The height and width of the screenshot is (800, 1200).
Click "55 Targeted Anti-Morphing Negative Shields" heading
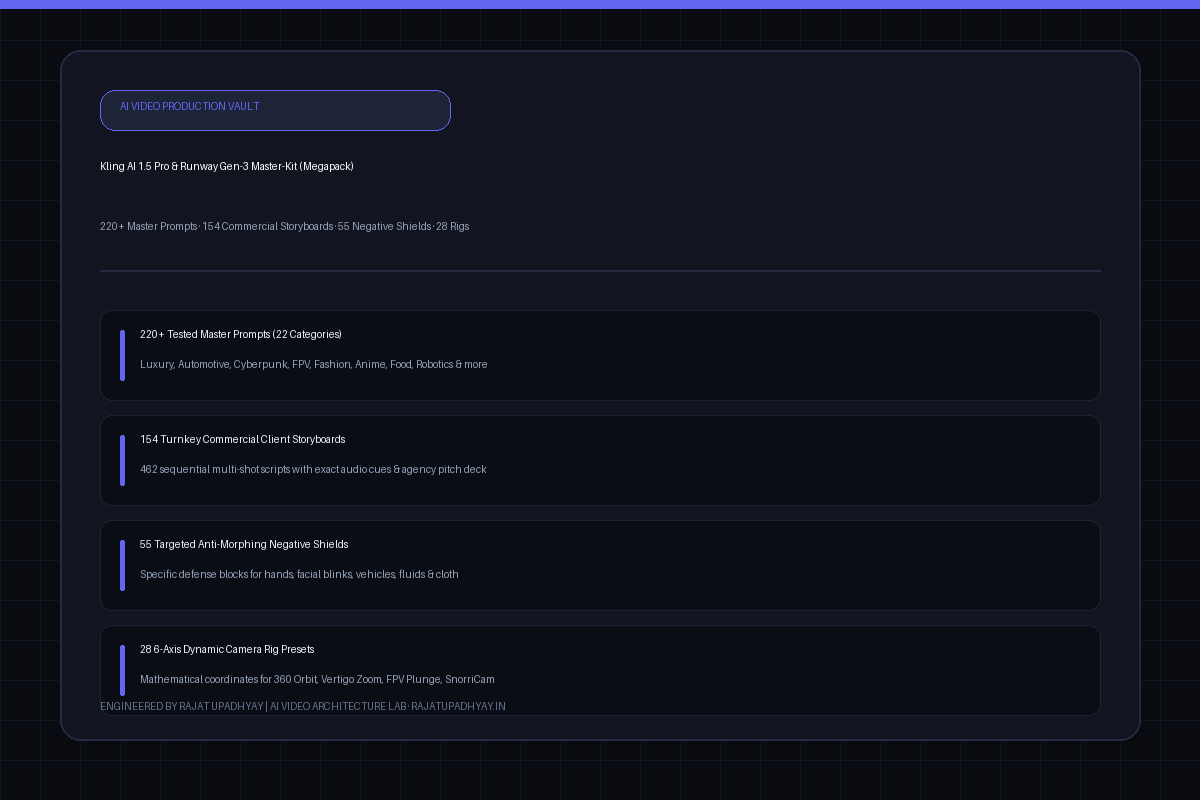pyautogui.click(x=244, y=544)
